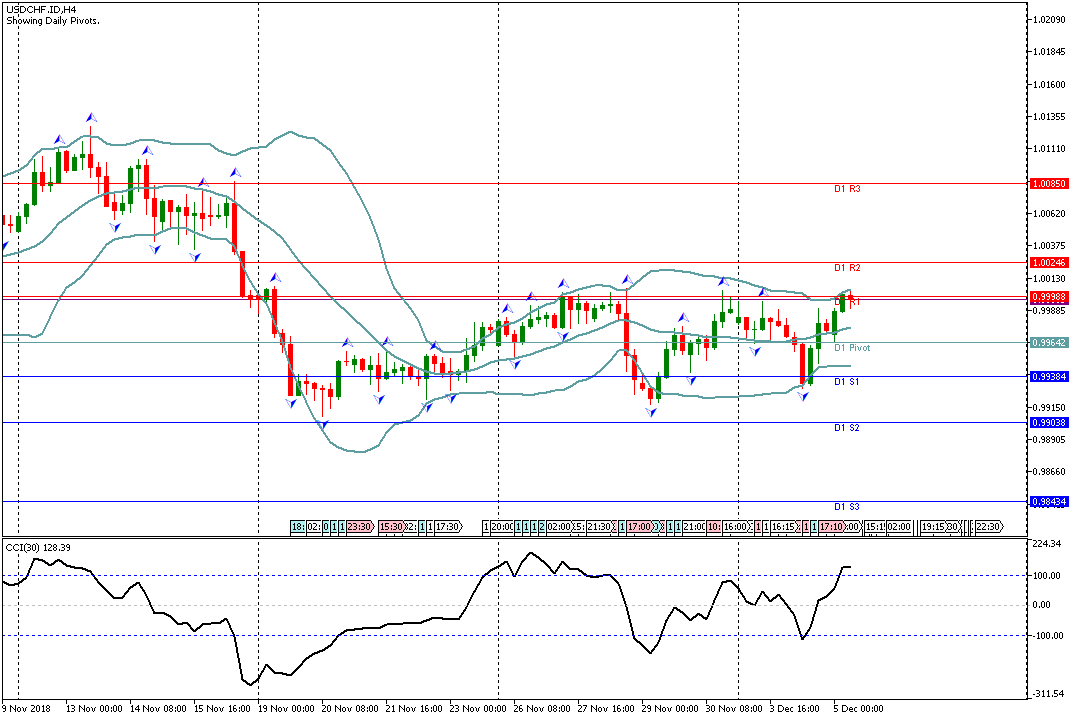Click the pink 17:00 news event marker
The width and height of the screenshot is (1080, 720).
tap(640, 527)
